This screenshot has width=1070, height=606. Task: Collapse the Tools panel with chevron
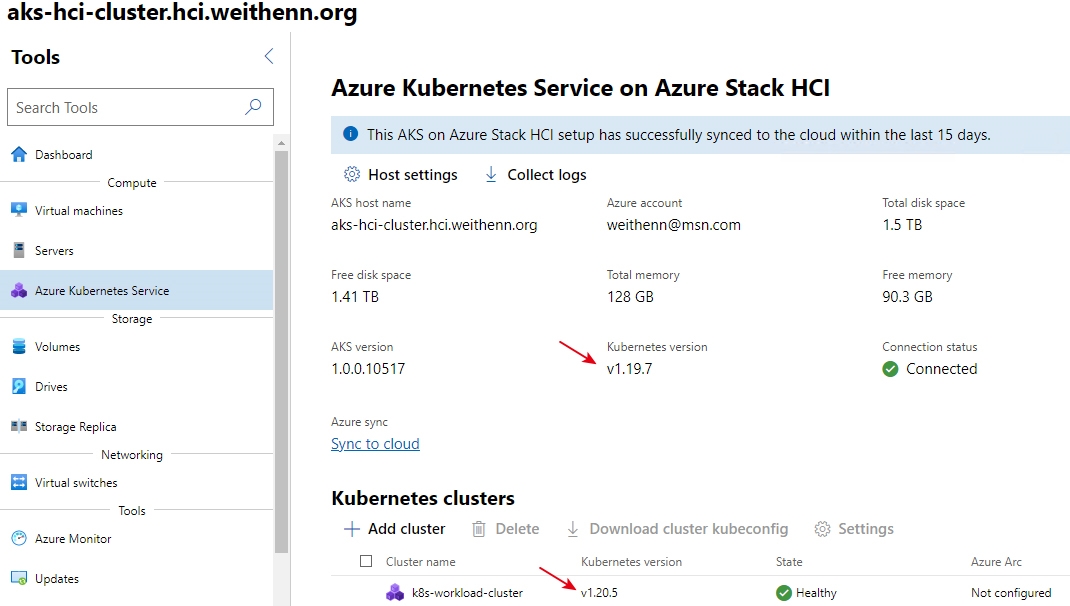pos(269,56)
